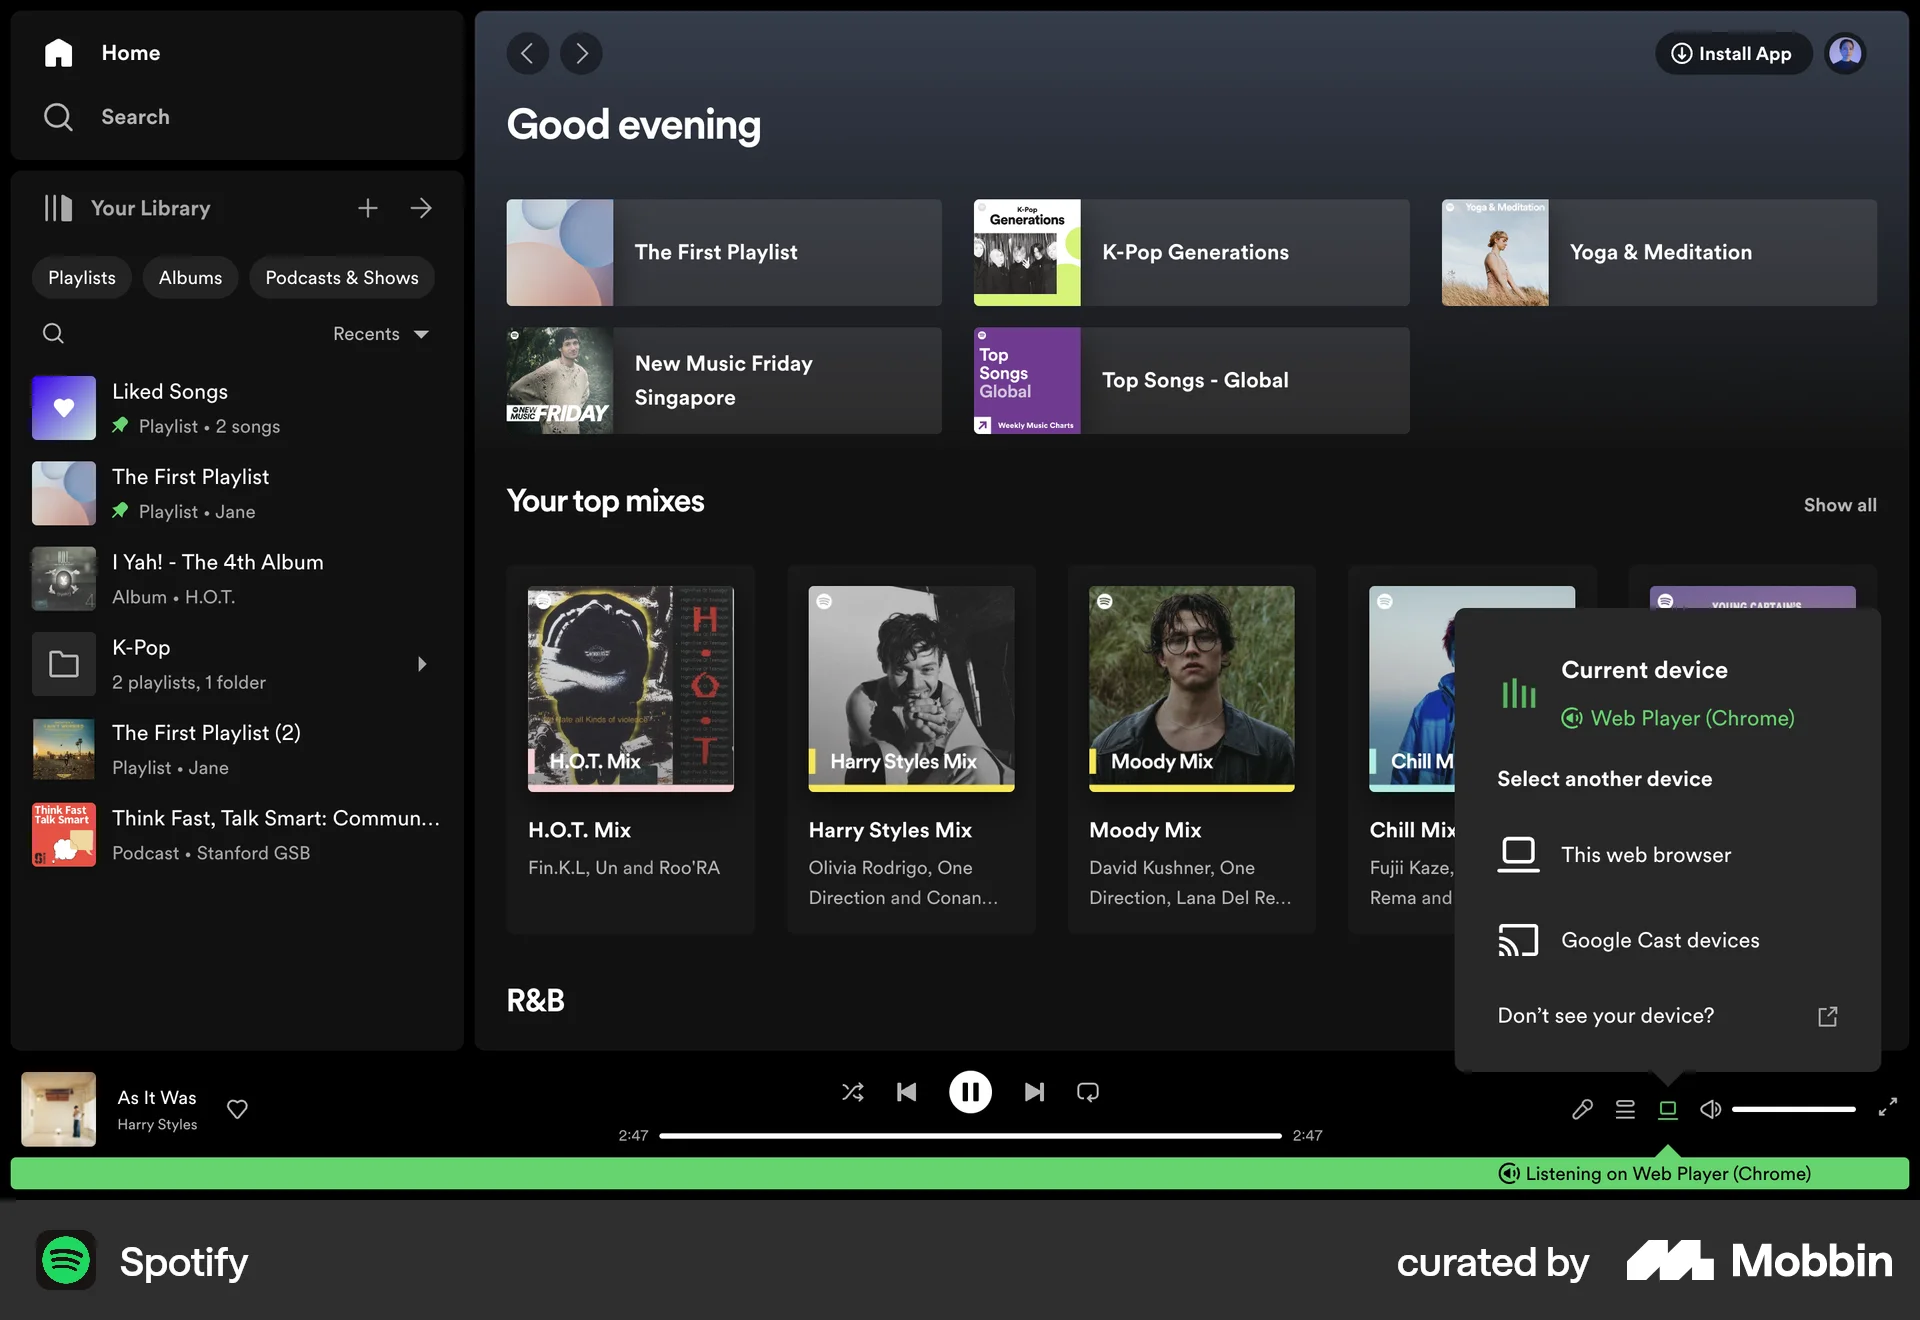The image size is (1920, 1320).
Task: Open the playback queue
Action: [1625, 1109]
